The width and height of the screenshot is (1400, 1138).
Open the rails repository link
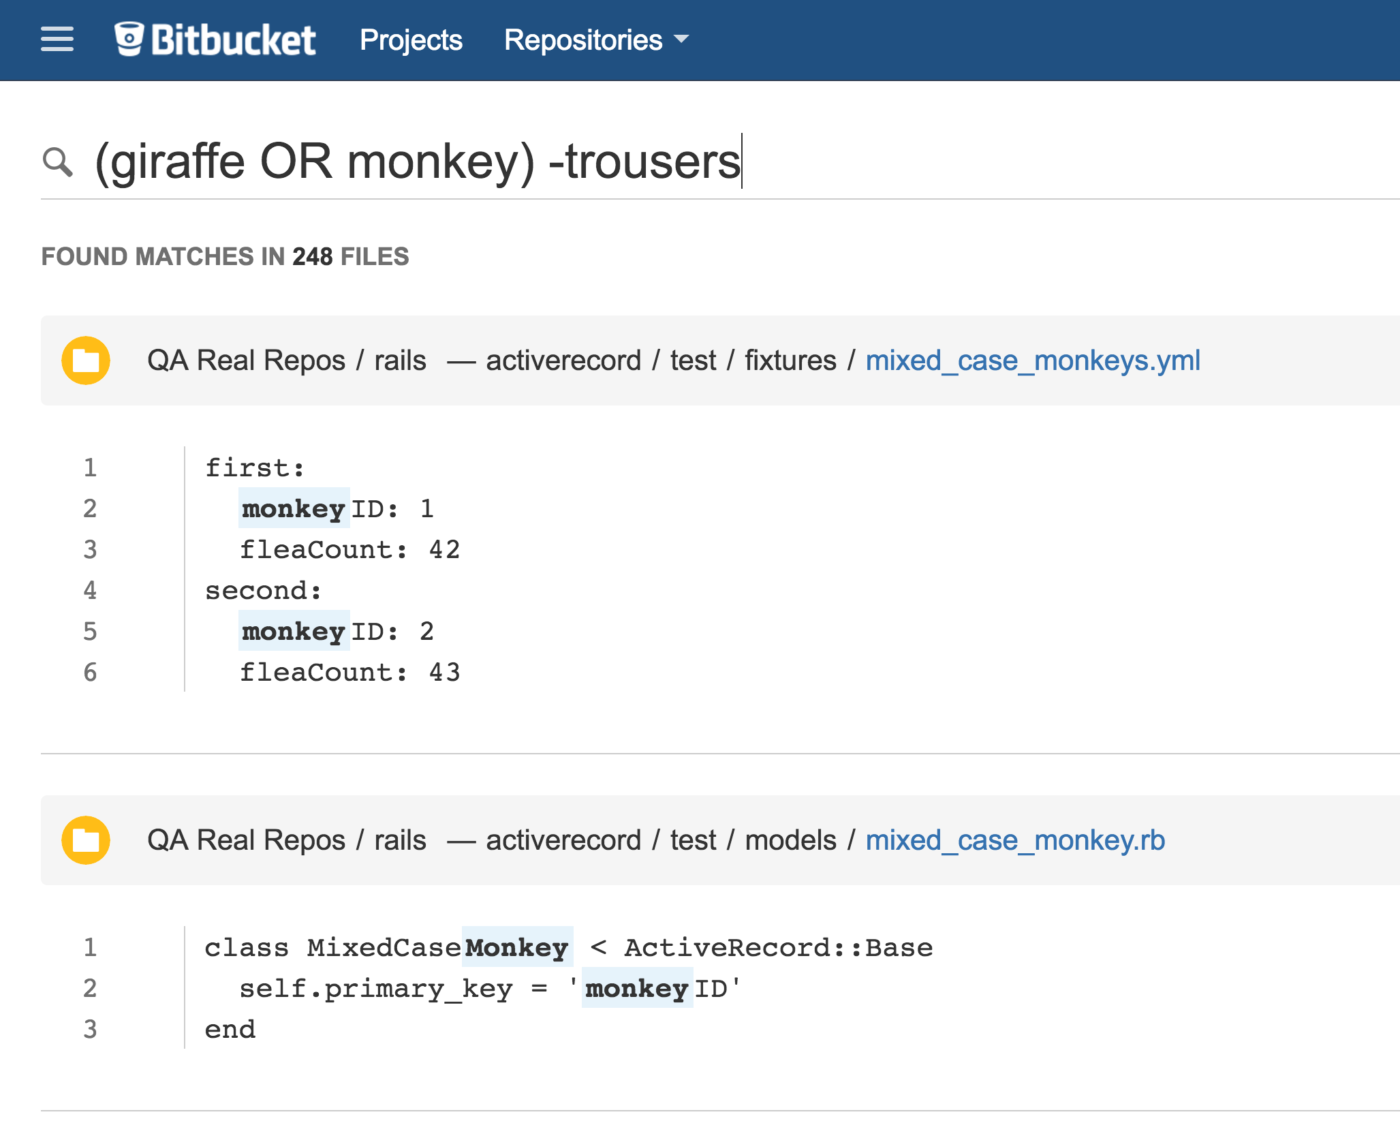tap(399, 360)
